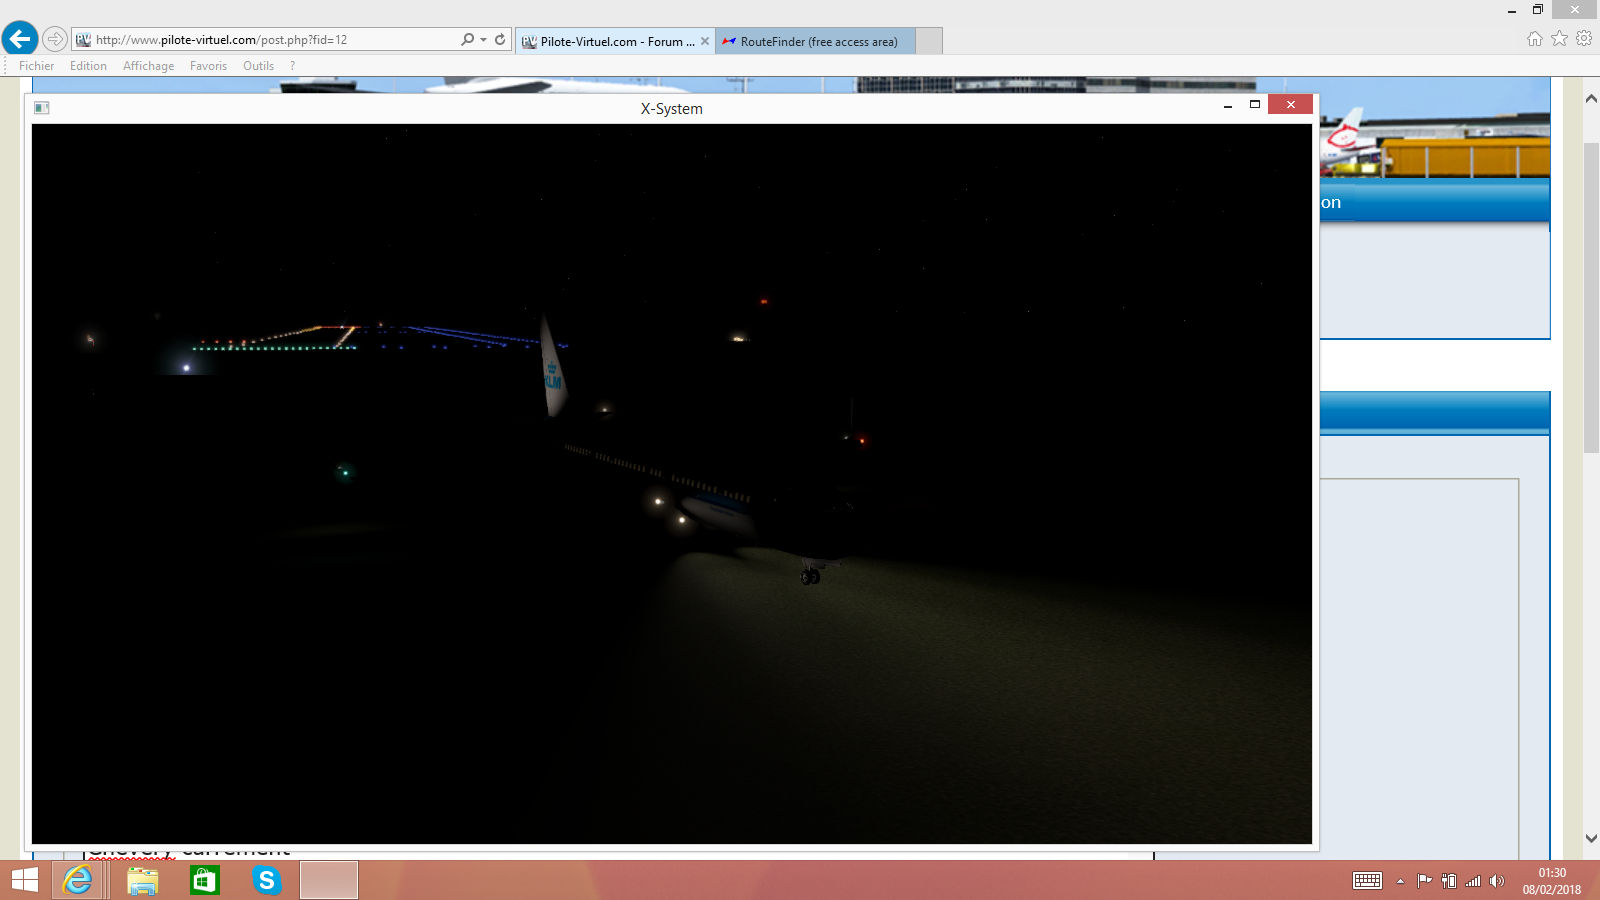Close the X-System window

(x=1290, y=105)
